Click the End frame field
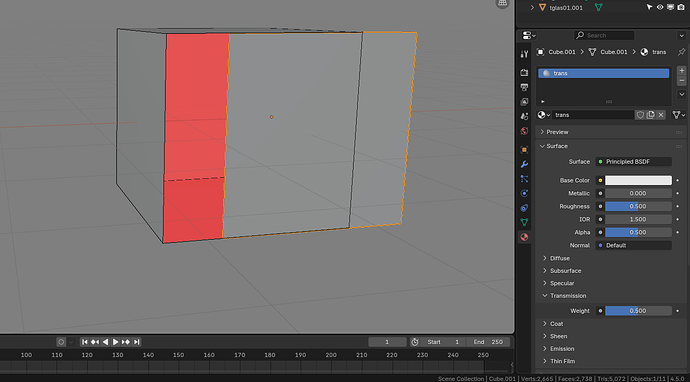The image size is (690, 382). tap(488, 342)
